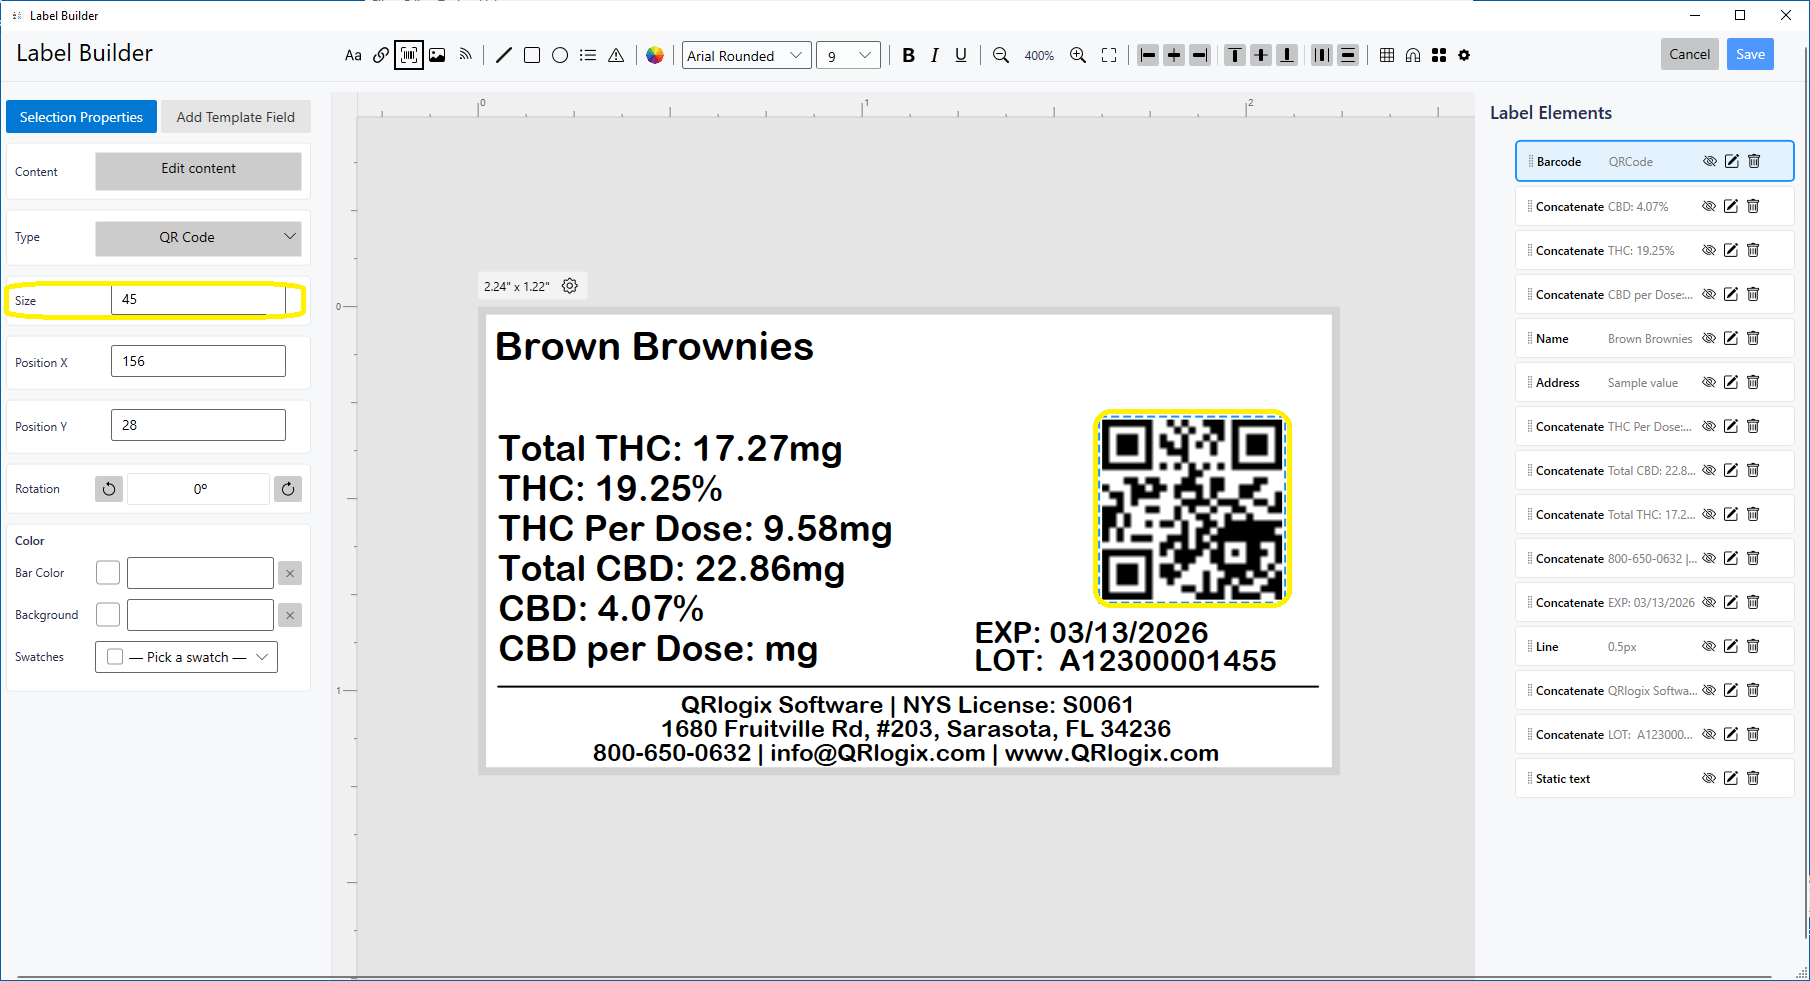Zoom in on the label canvas
The height and width of the screenshot is (981, 1810).
1078,55
